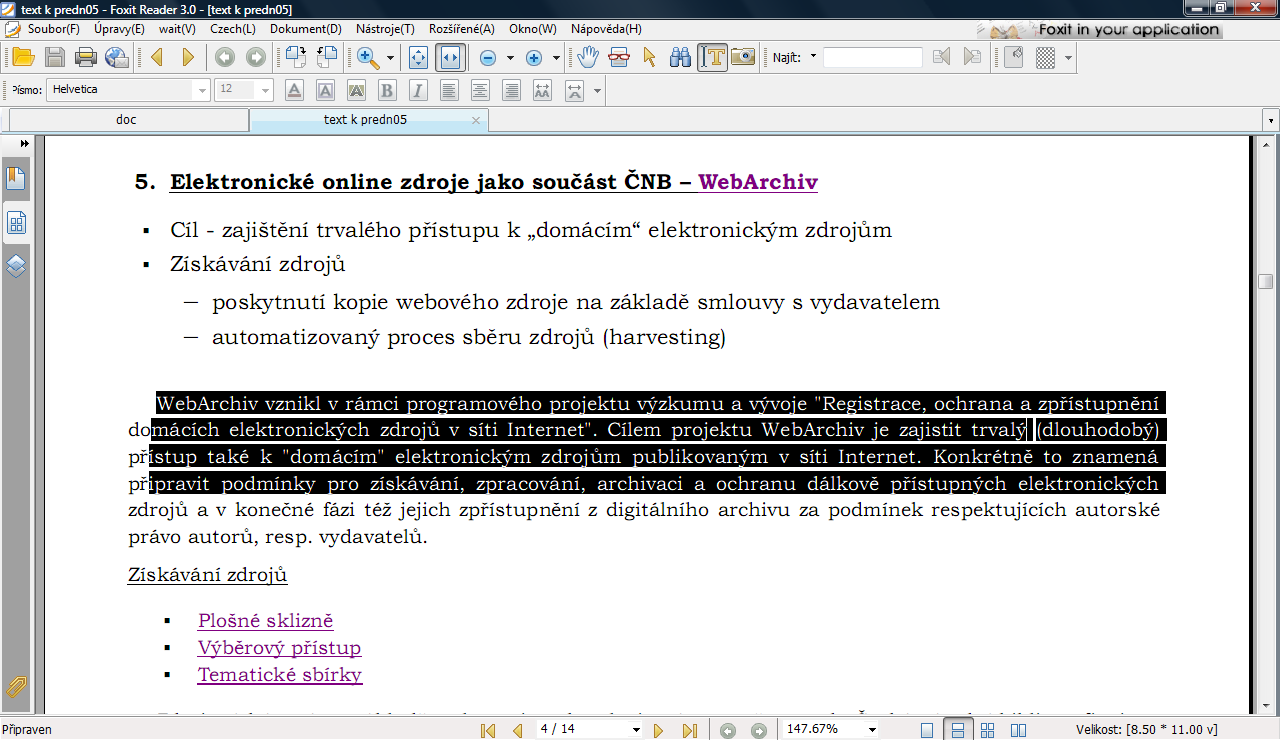Screen dimensions: 1280x740
Task: Select the Hand tool
Action: point(587,57)
